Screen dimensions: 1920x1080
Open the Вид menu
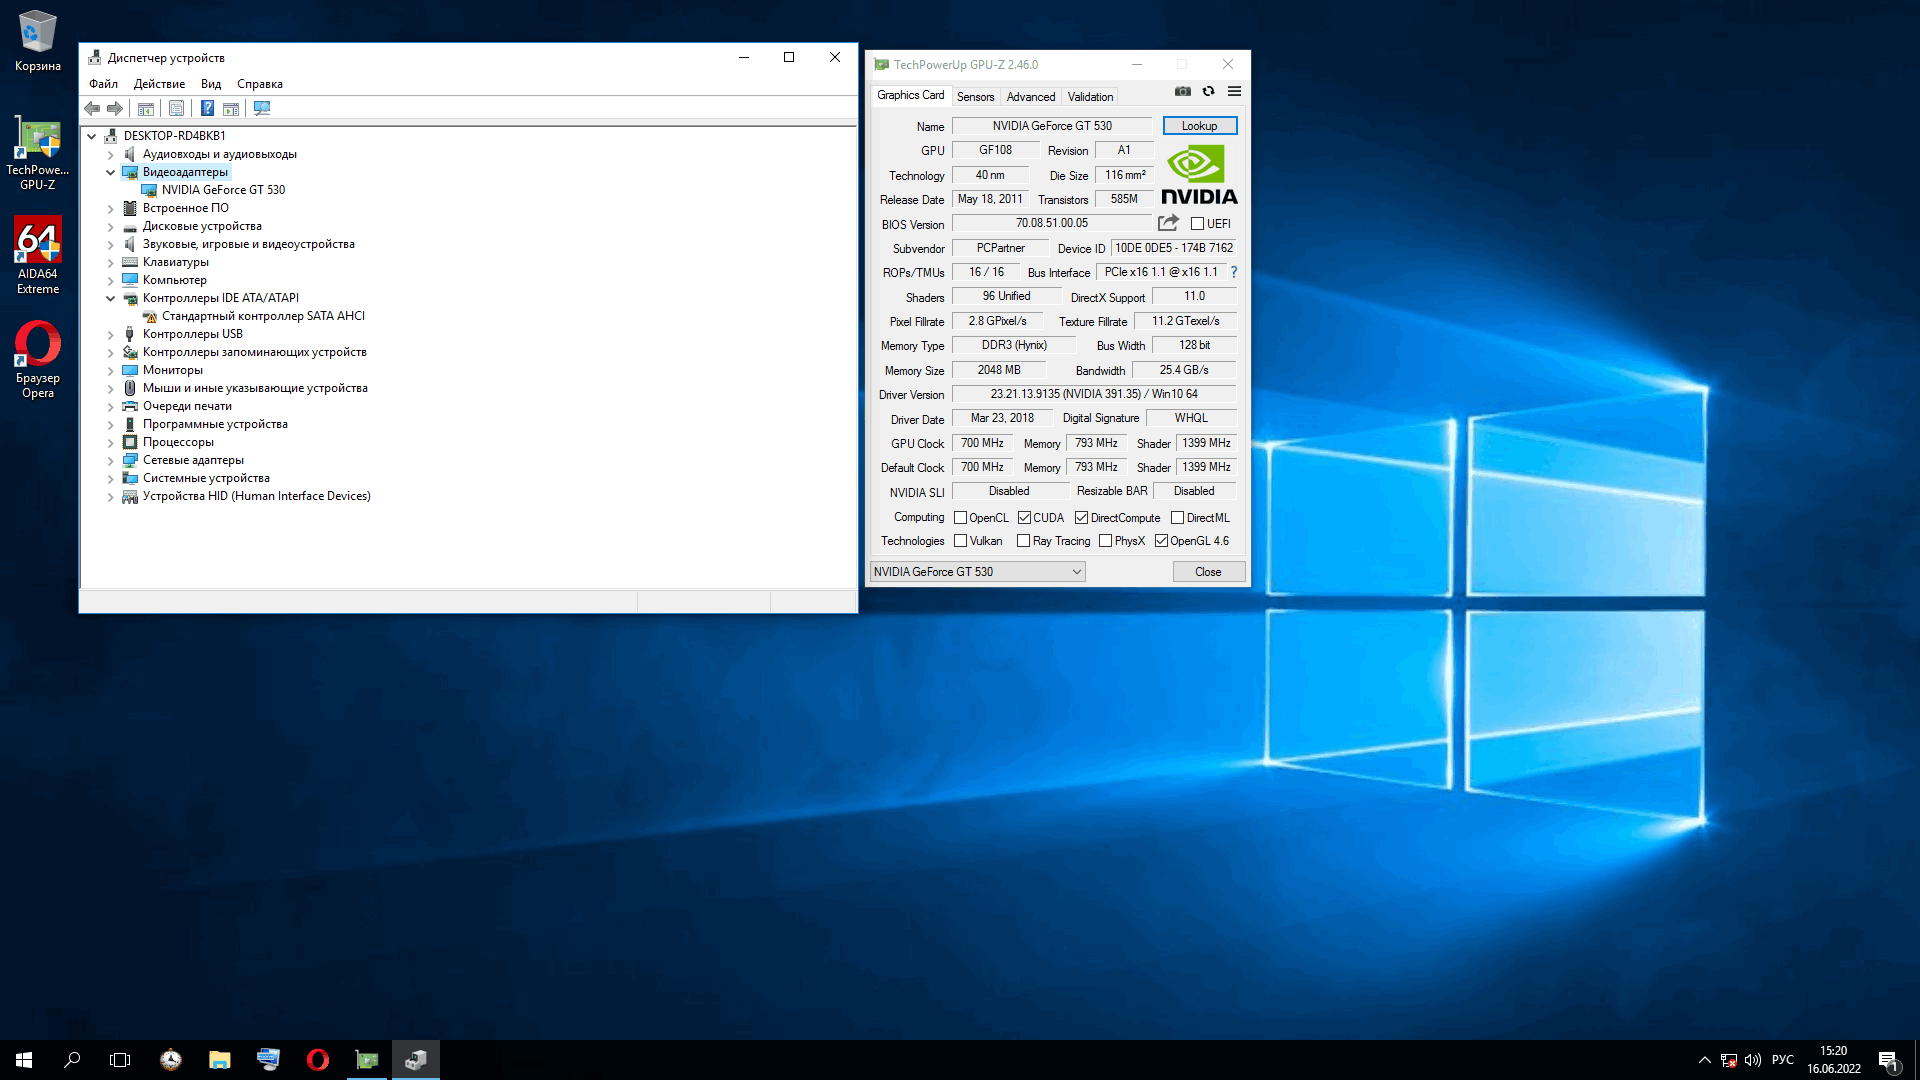click(211, 84)
